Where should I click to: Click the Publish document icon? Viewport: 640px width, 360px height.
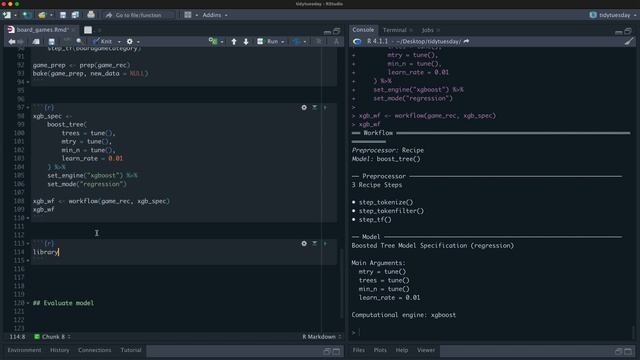coord(297,42)
